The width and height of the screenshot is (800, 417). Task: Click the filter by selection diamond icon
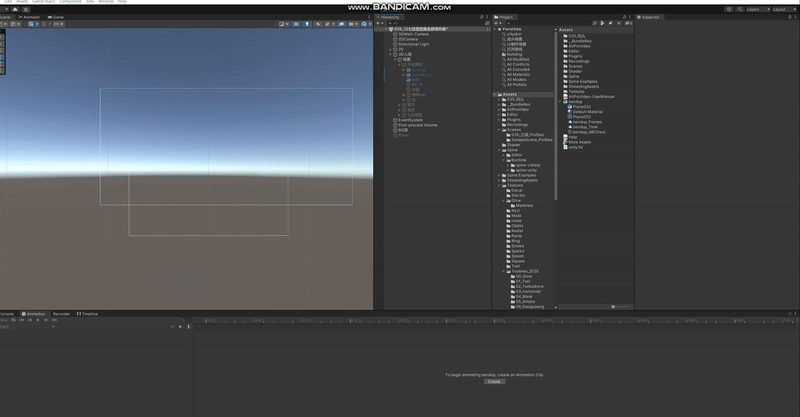pyautogui.click(x=172, y=327)
